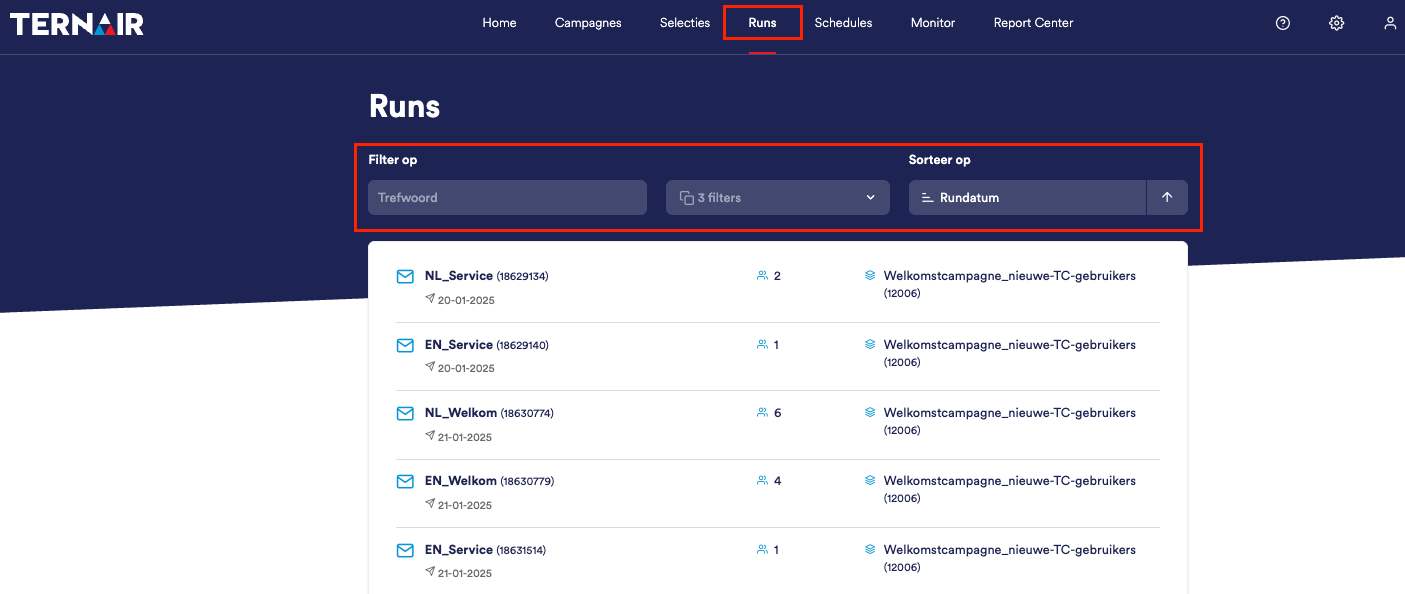Open the help question mark icon
1405x594 pixels.
pos(1283,23)
